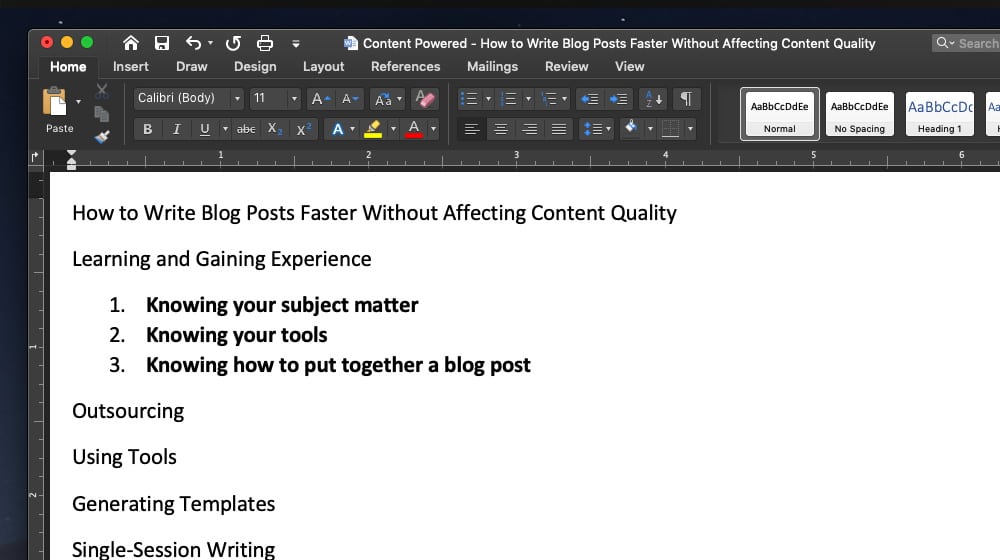This screenshot has width=1000, height=560.
Task: Sort text alphabetically with A-Z icon
Action: point(653,98)
